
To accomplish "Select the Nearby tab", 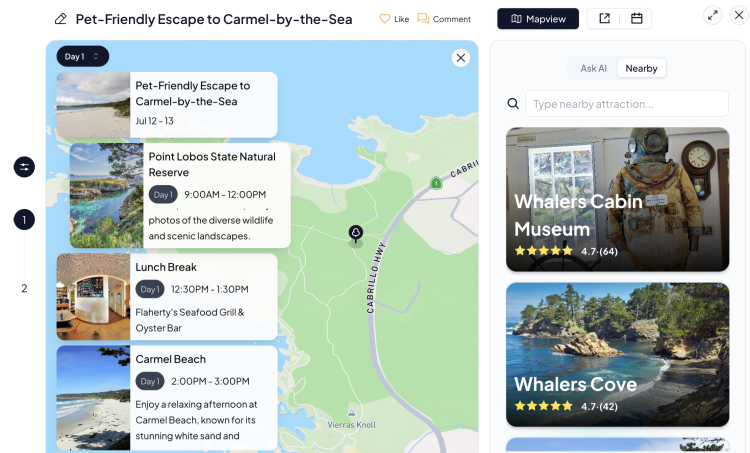I will click(x=641, y=68).
